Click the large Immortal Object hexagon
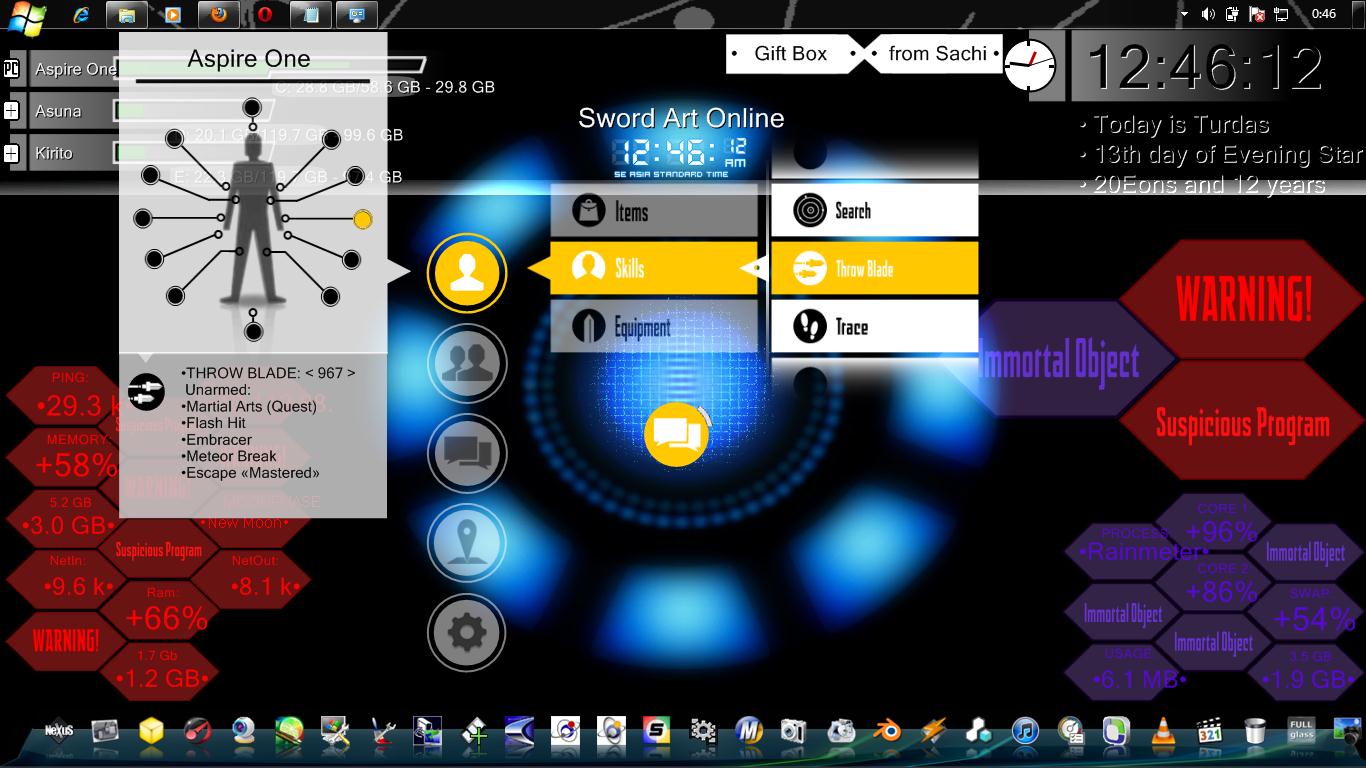The image size is (1366, 768). click(x=1060, y=360)
